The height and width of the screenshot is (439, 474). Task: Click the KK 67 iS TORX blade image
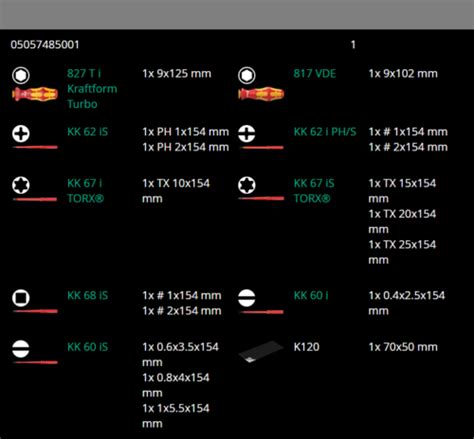[x=261, y=198]
